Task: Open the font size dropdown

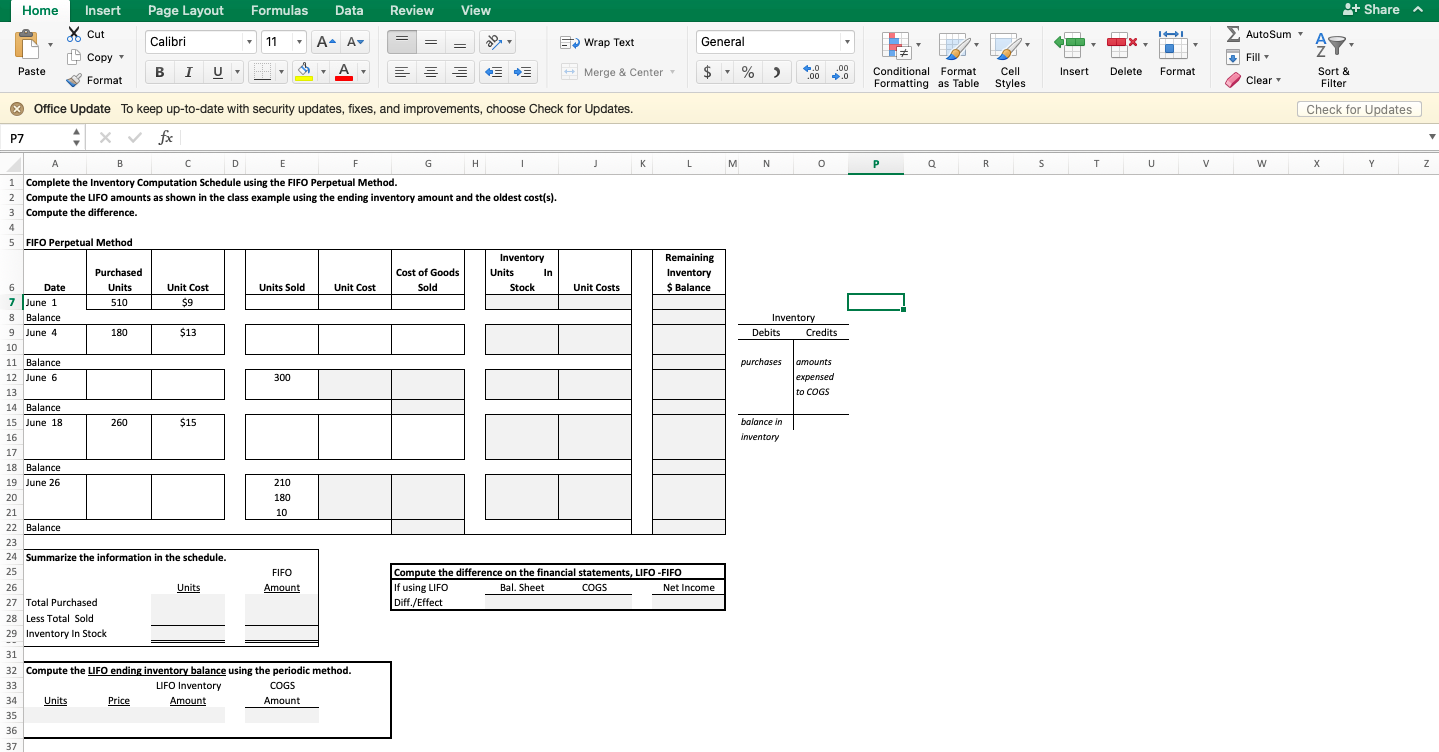Action: tap(299, 42)
